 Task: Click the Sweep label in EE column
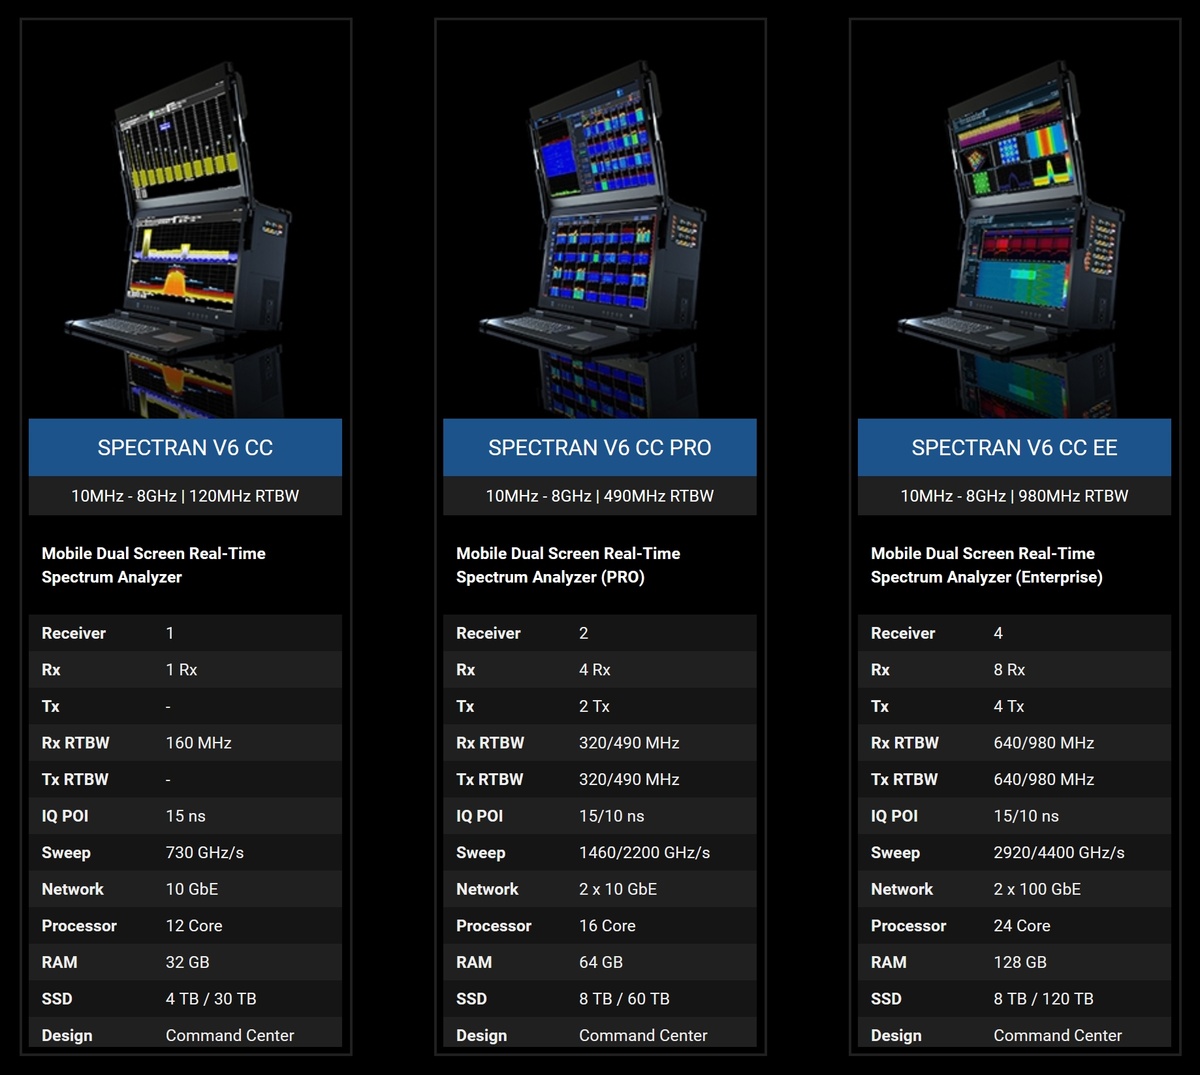[x=895, y=853]
